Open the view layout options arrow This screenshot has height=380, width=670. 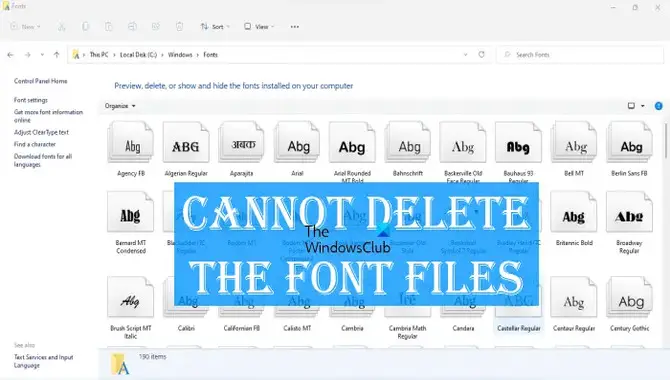tap(643, 106)
